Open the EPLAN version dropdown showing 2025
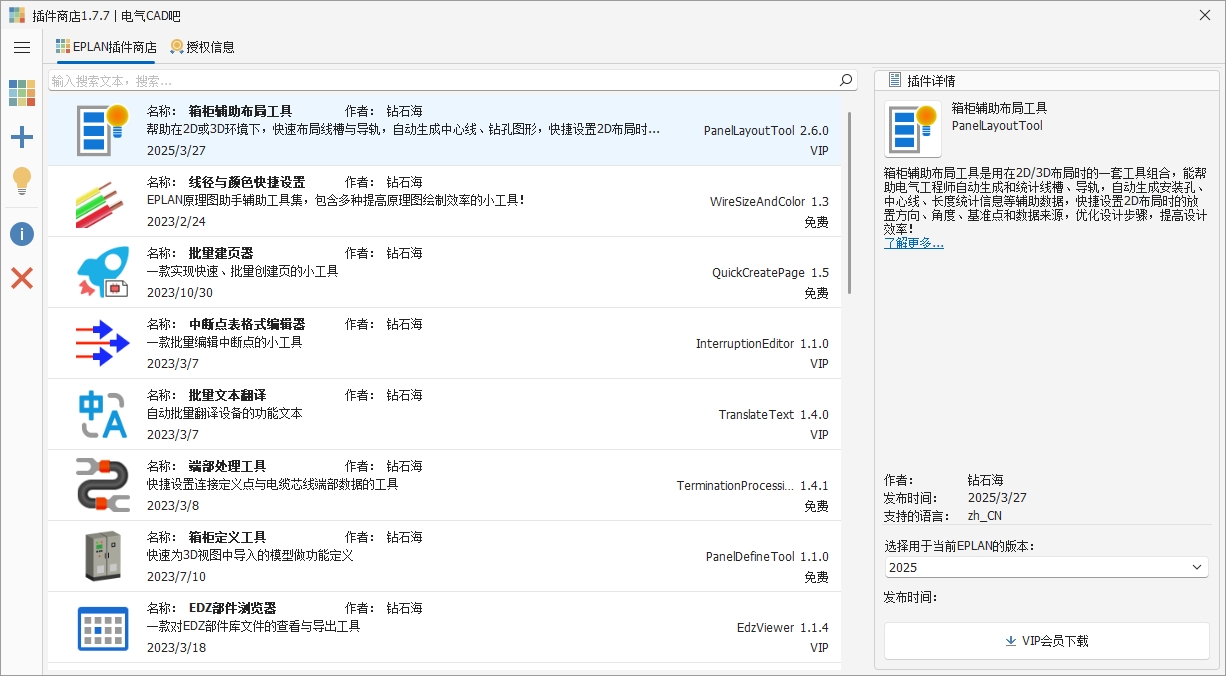 coord(1046,567)
